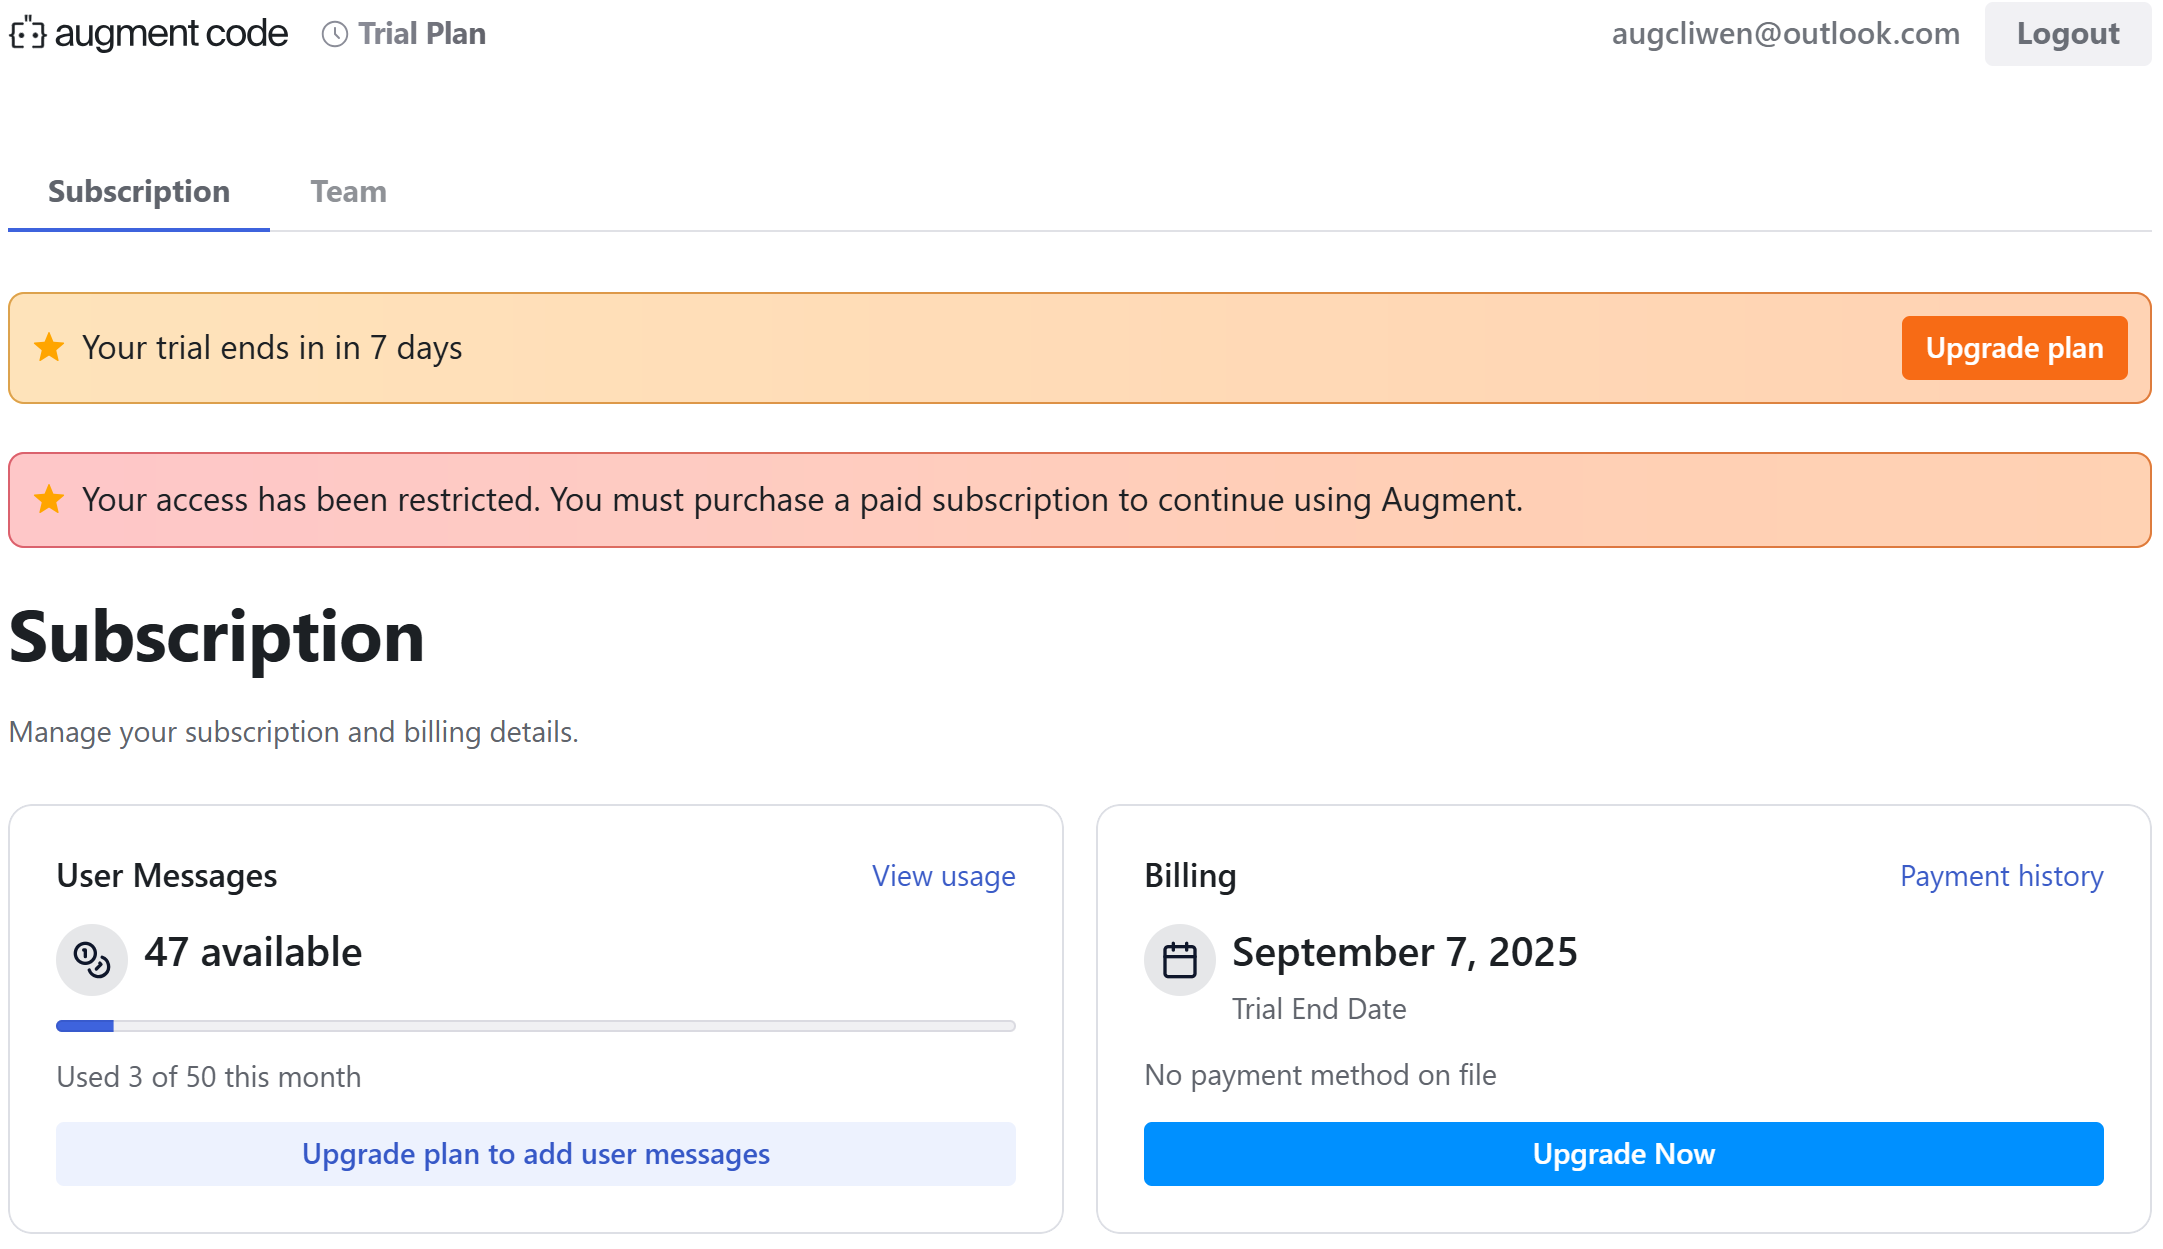
Task: Switch to the Team tab
Action: pos(348,192)
